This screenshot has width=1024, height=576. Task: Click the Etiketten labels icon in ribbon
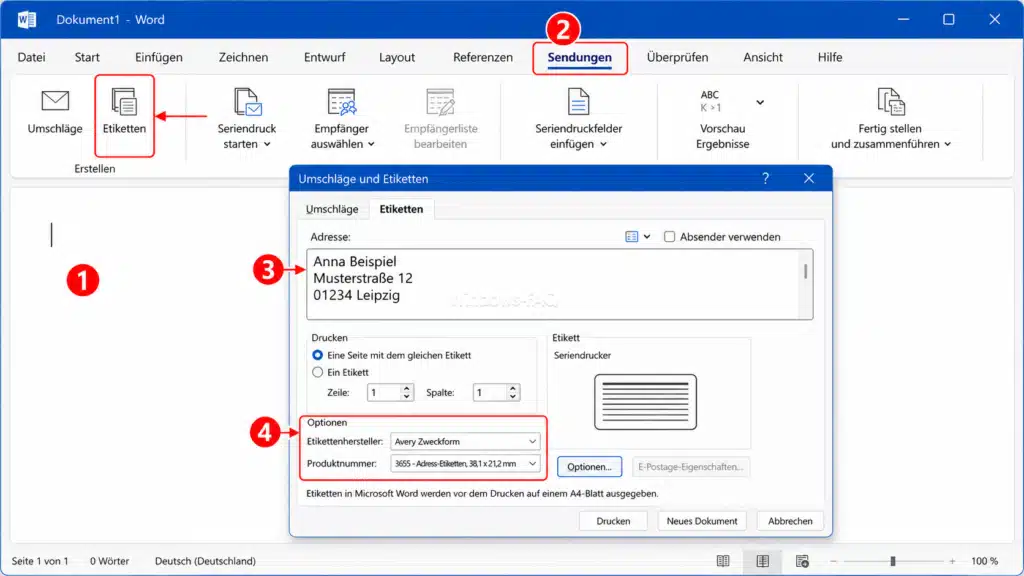click(x=124, y=103)
